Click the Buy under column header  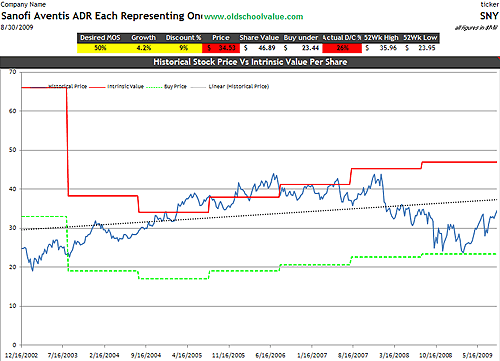click(x=301, y=38)
